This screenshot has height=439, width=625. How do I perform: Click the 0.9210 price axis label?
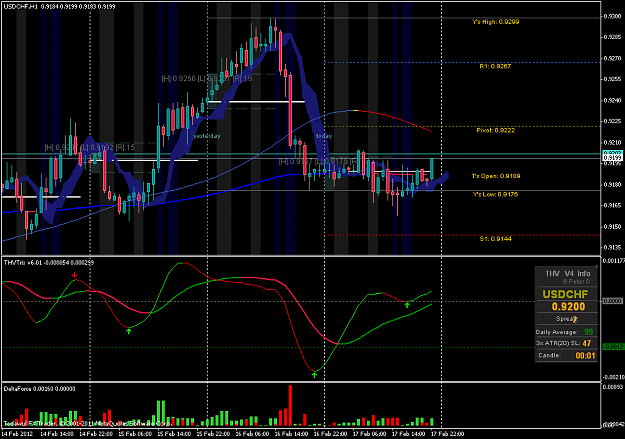(x=612, y=142)
